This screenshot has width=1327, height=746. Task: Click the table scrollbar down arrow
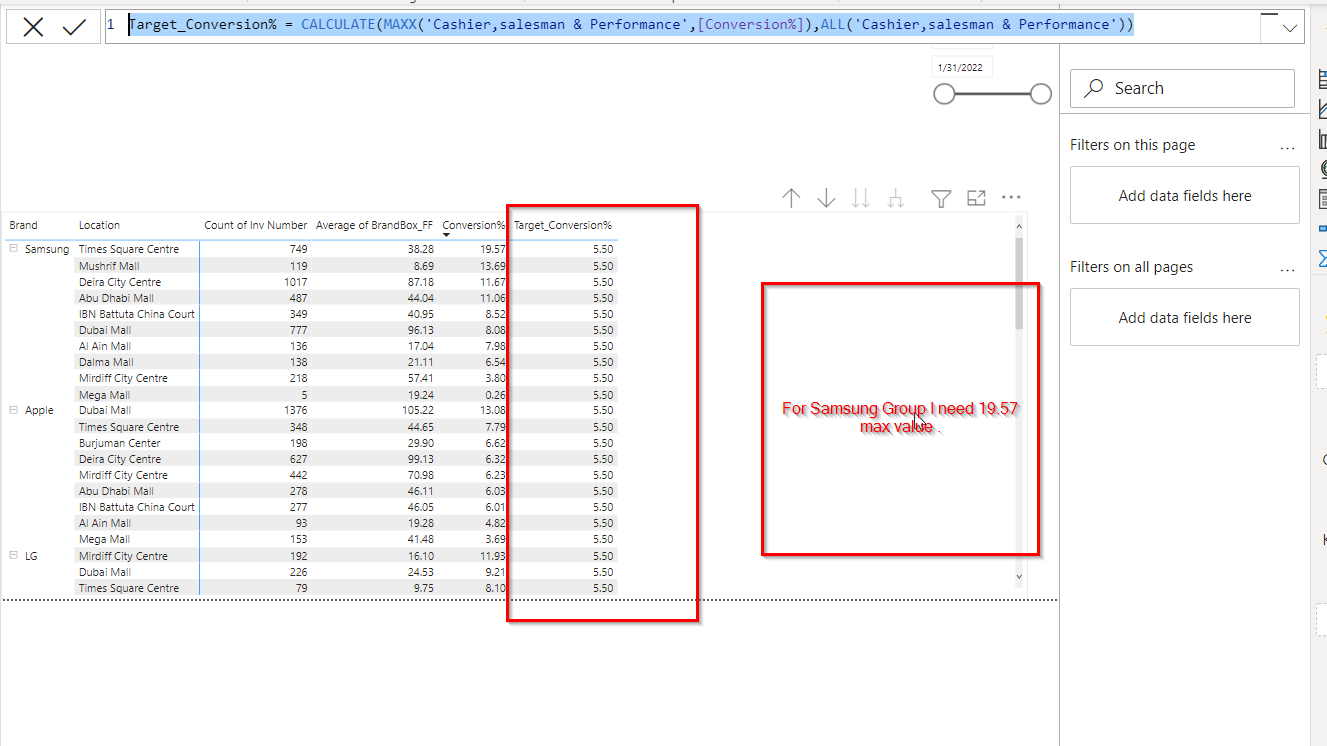1019,577
